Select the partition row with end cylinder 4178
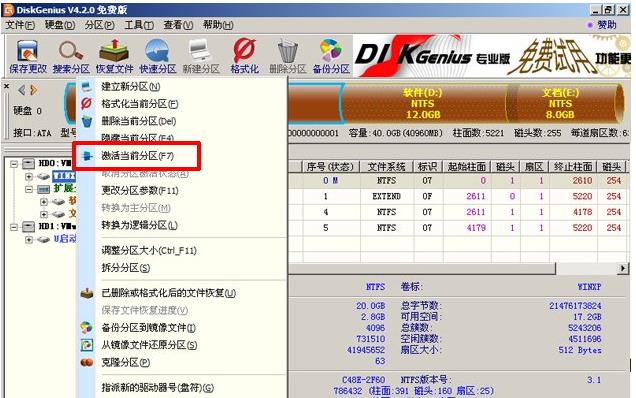This screenshot has width=636, height=398. tap(458, 212)
